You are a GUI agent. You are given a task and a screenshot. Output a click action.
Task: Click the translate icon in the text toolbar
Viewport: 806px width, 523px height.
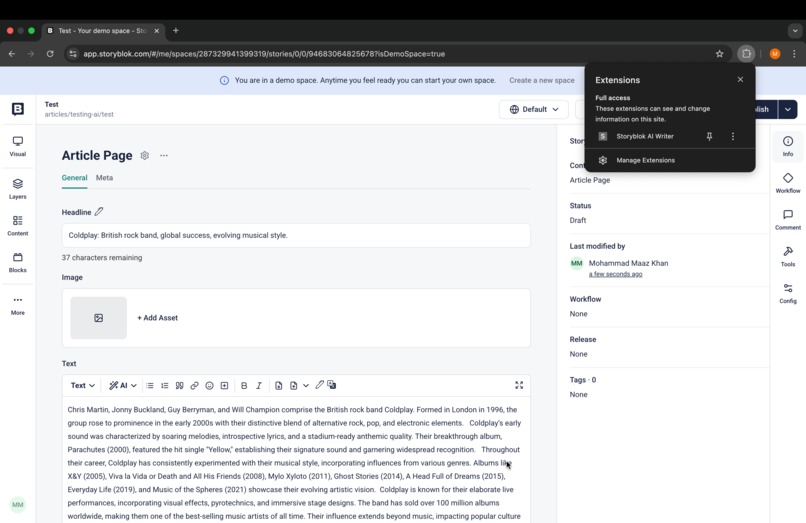(332, 385)
